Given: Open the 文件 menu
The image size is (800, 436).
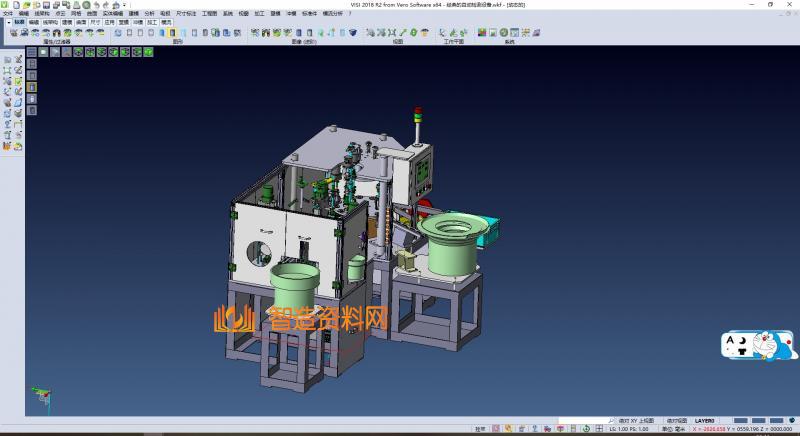Looking at the screenshot, I should (x=7, y=13).
